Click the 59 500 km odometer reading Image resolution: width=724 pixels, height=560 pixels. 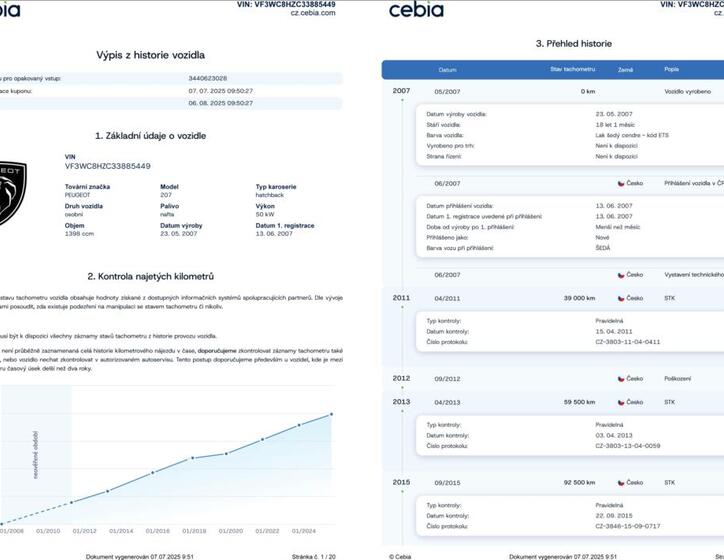[579, 402]
